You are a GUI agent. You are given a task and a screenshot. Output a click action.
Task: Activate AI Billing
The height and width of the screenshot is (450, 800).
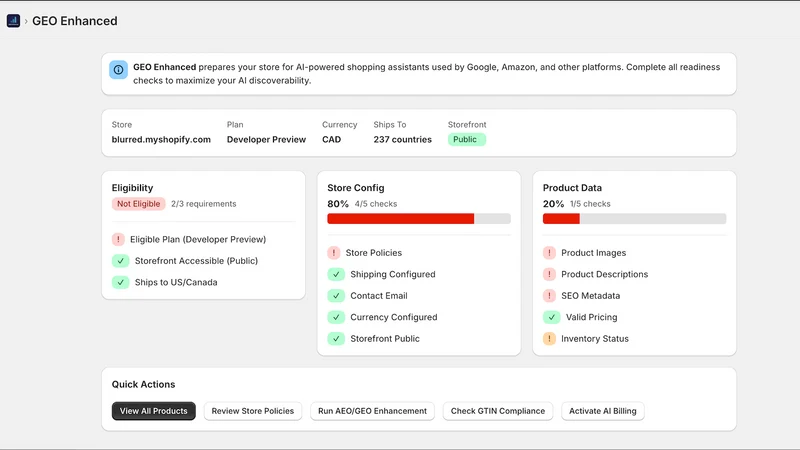(x=603, y=411)
